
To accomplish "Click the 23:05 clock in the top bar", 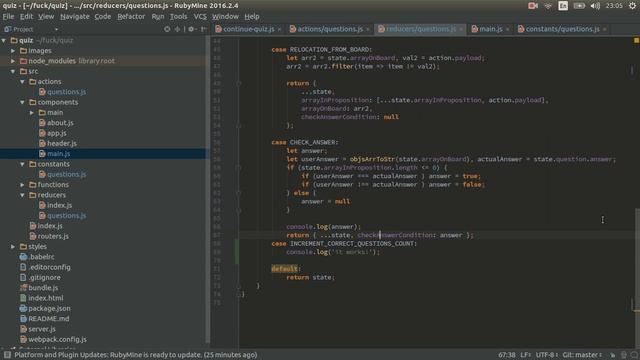I will click(614, 6).
